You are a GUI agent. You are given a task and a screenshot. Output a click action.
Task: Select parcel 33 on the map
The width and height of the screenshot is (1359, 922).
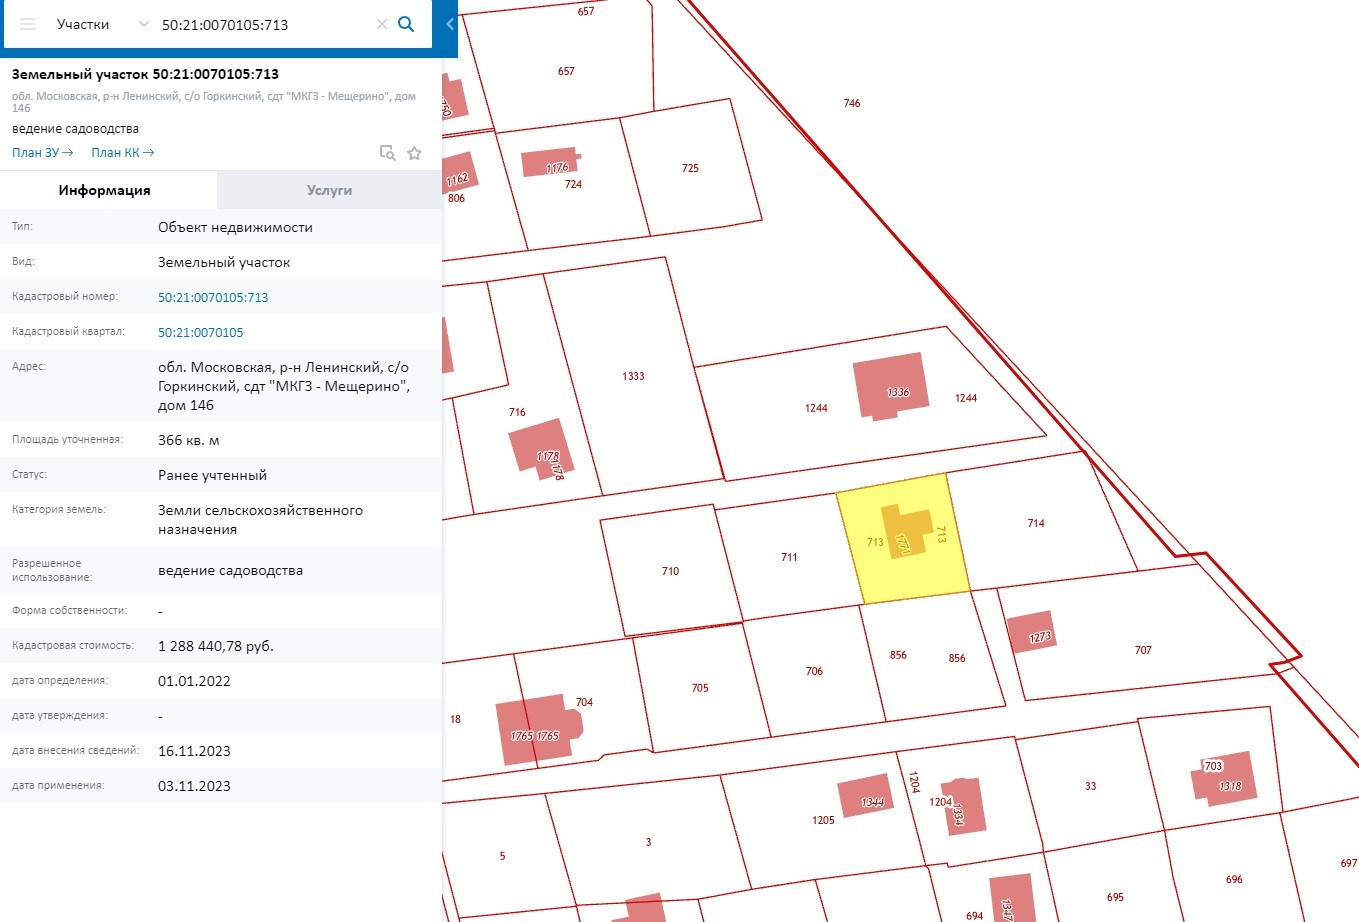tap(1090, 786)
